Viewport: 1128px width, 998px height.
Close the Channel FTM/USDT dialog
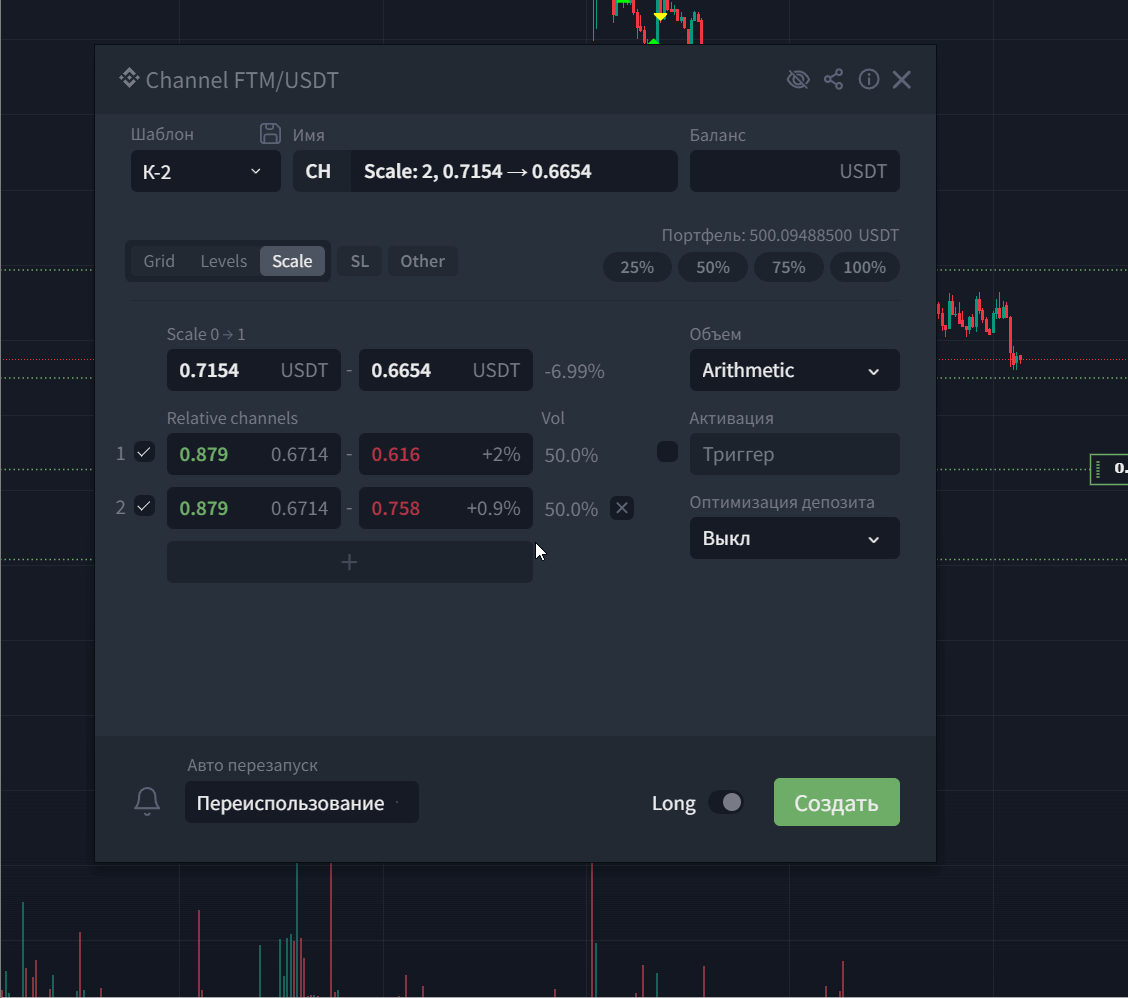(x=901, y=79)
